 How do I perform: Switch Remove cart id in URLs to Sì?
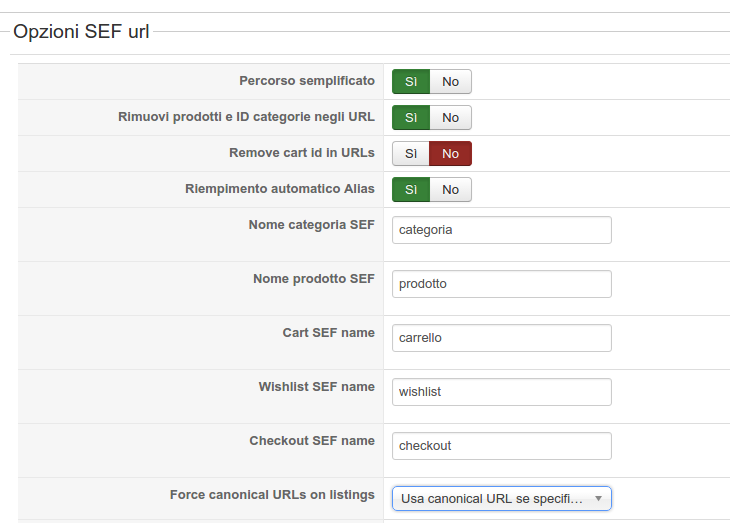click(411, 154)
